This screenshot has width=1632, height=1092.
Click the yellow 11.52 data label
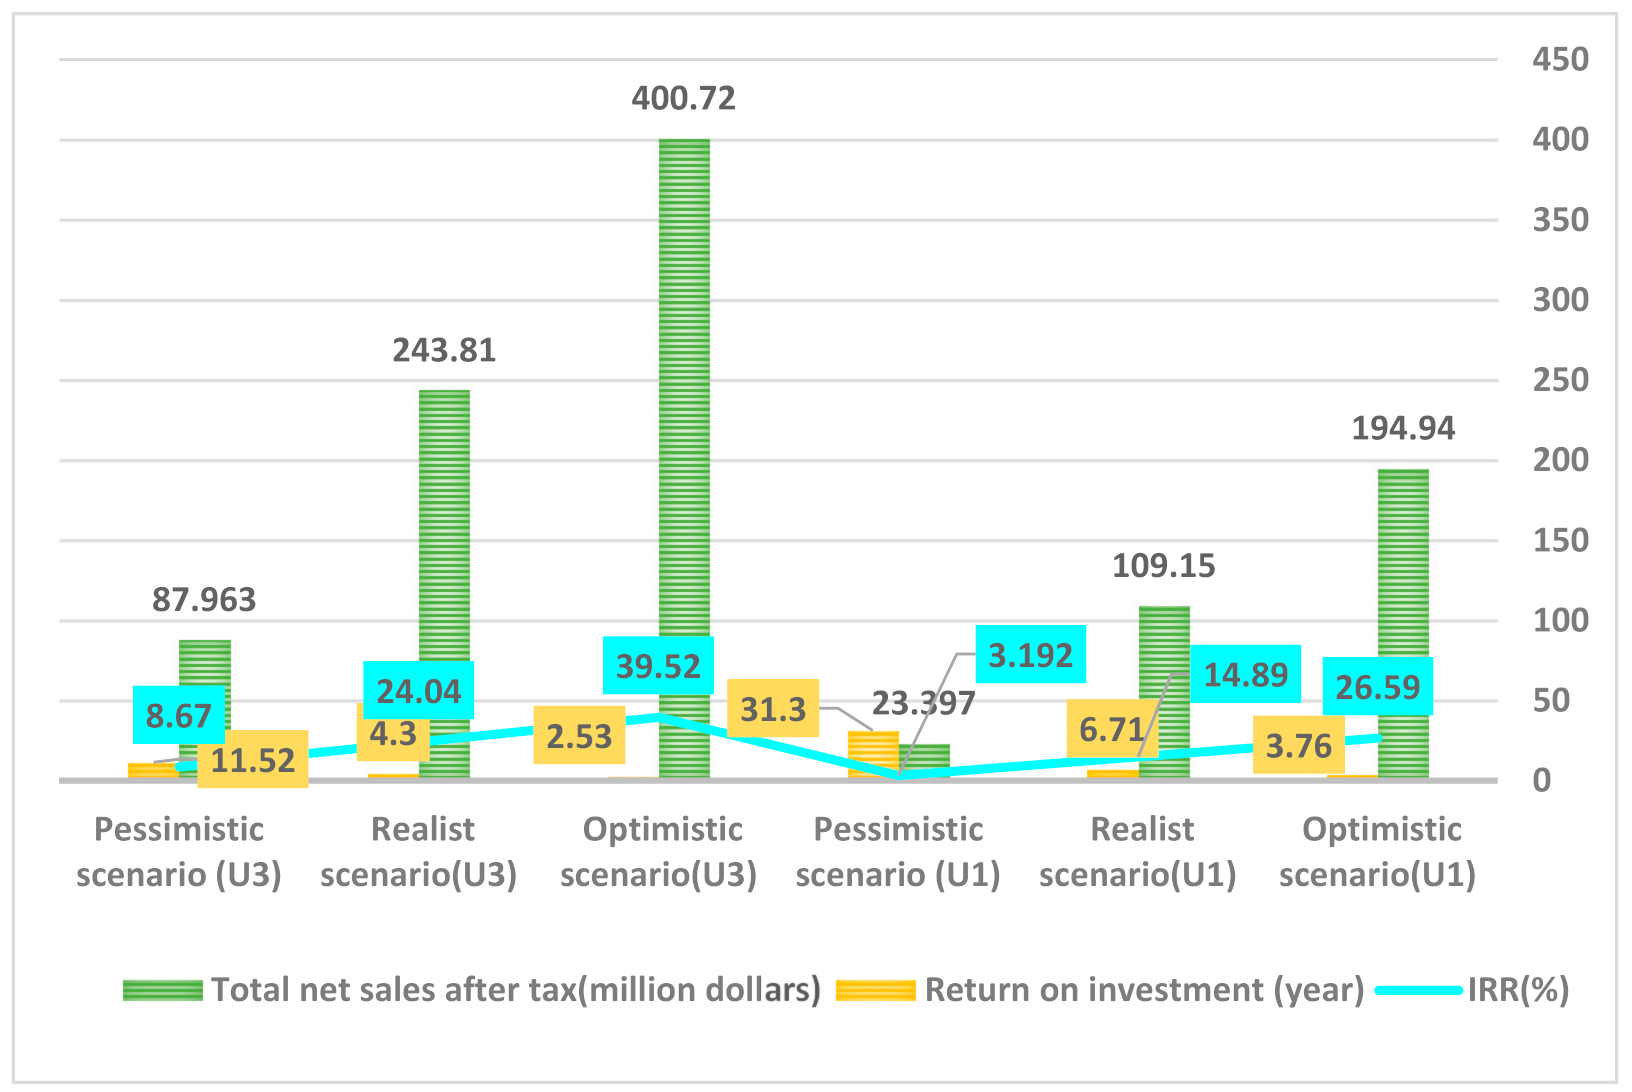pyautogui.click(x=253, y=760)
